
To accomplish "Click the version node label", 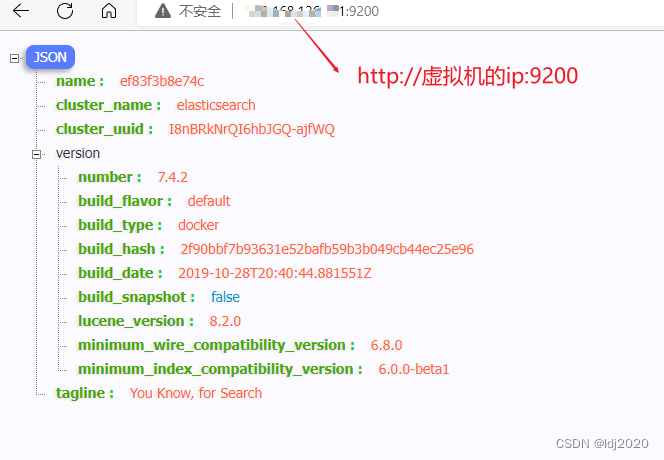I will (78, 153).
